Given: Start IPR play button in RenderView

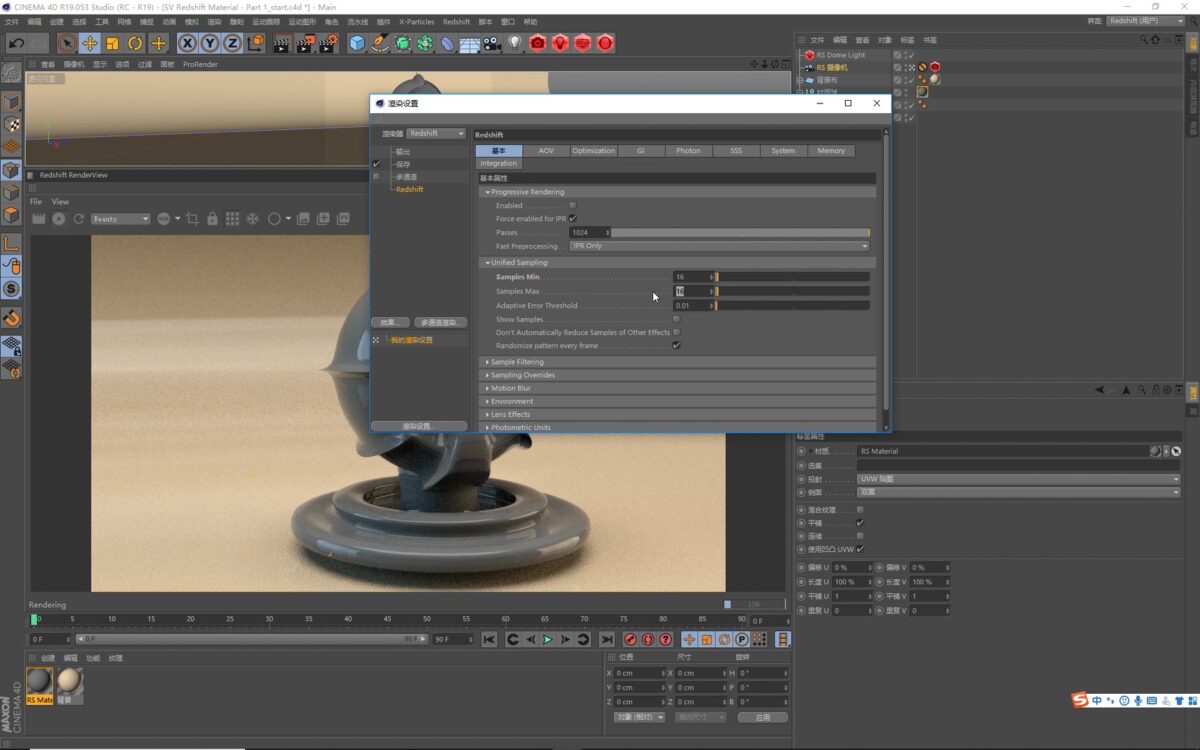Looking at the screenshot, I should click(x=58, y=218).
